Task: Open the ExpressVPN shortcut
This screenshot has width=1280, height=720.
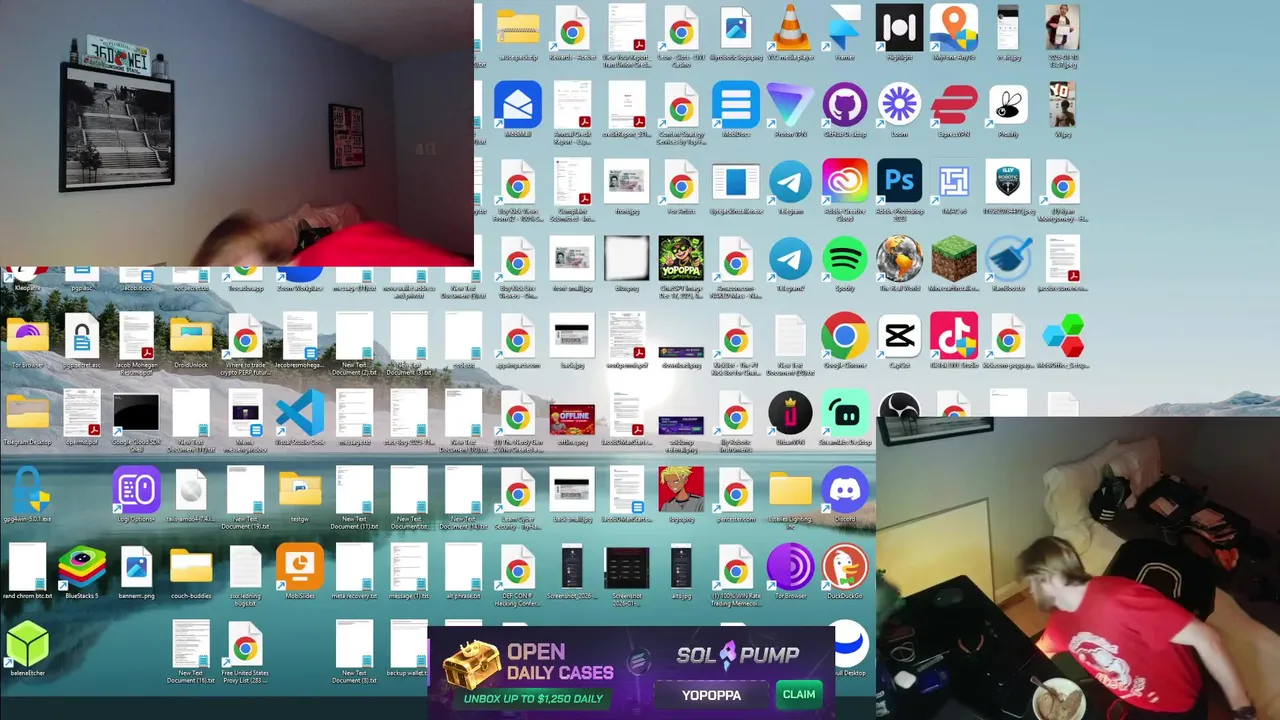Action: (x=954, y=105)
